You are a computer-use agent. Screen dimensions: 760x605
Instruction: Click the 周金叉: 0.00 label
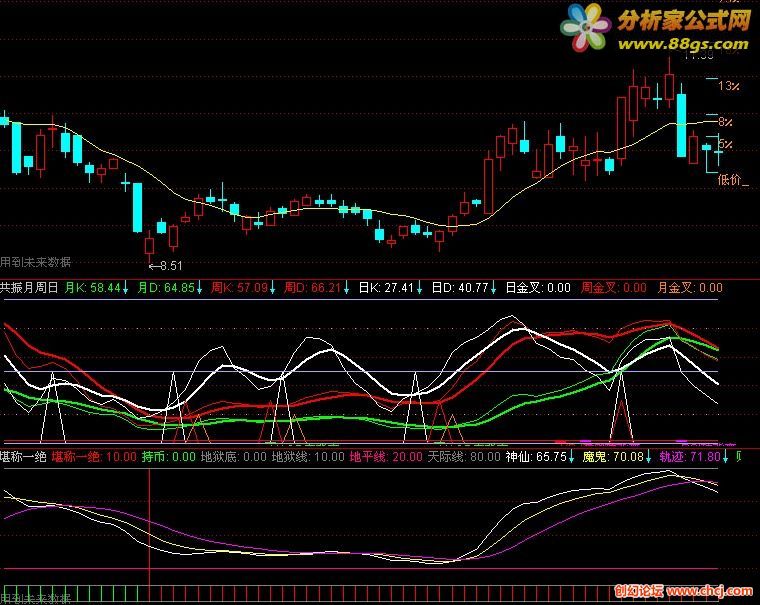614,288
